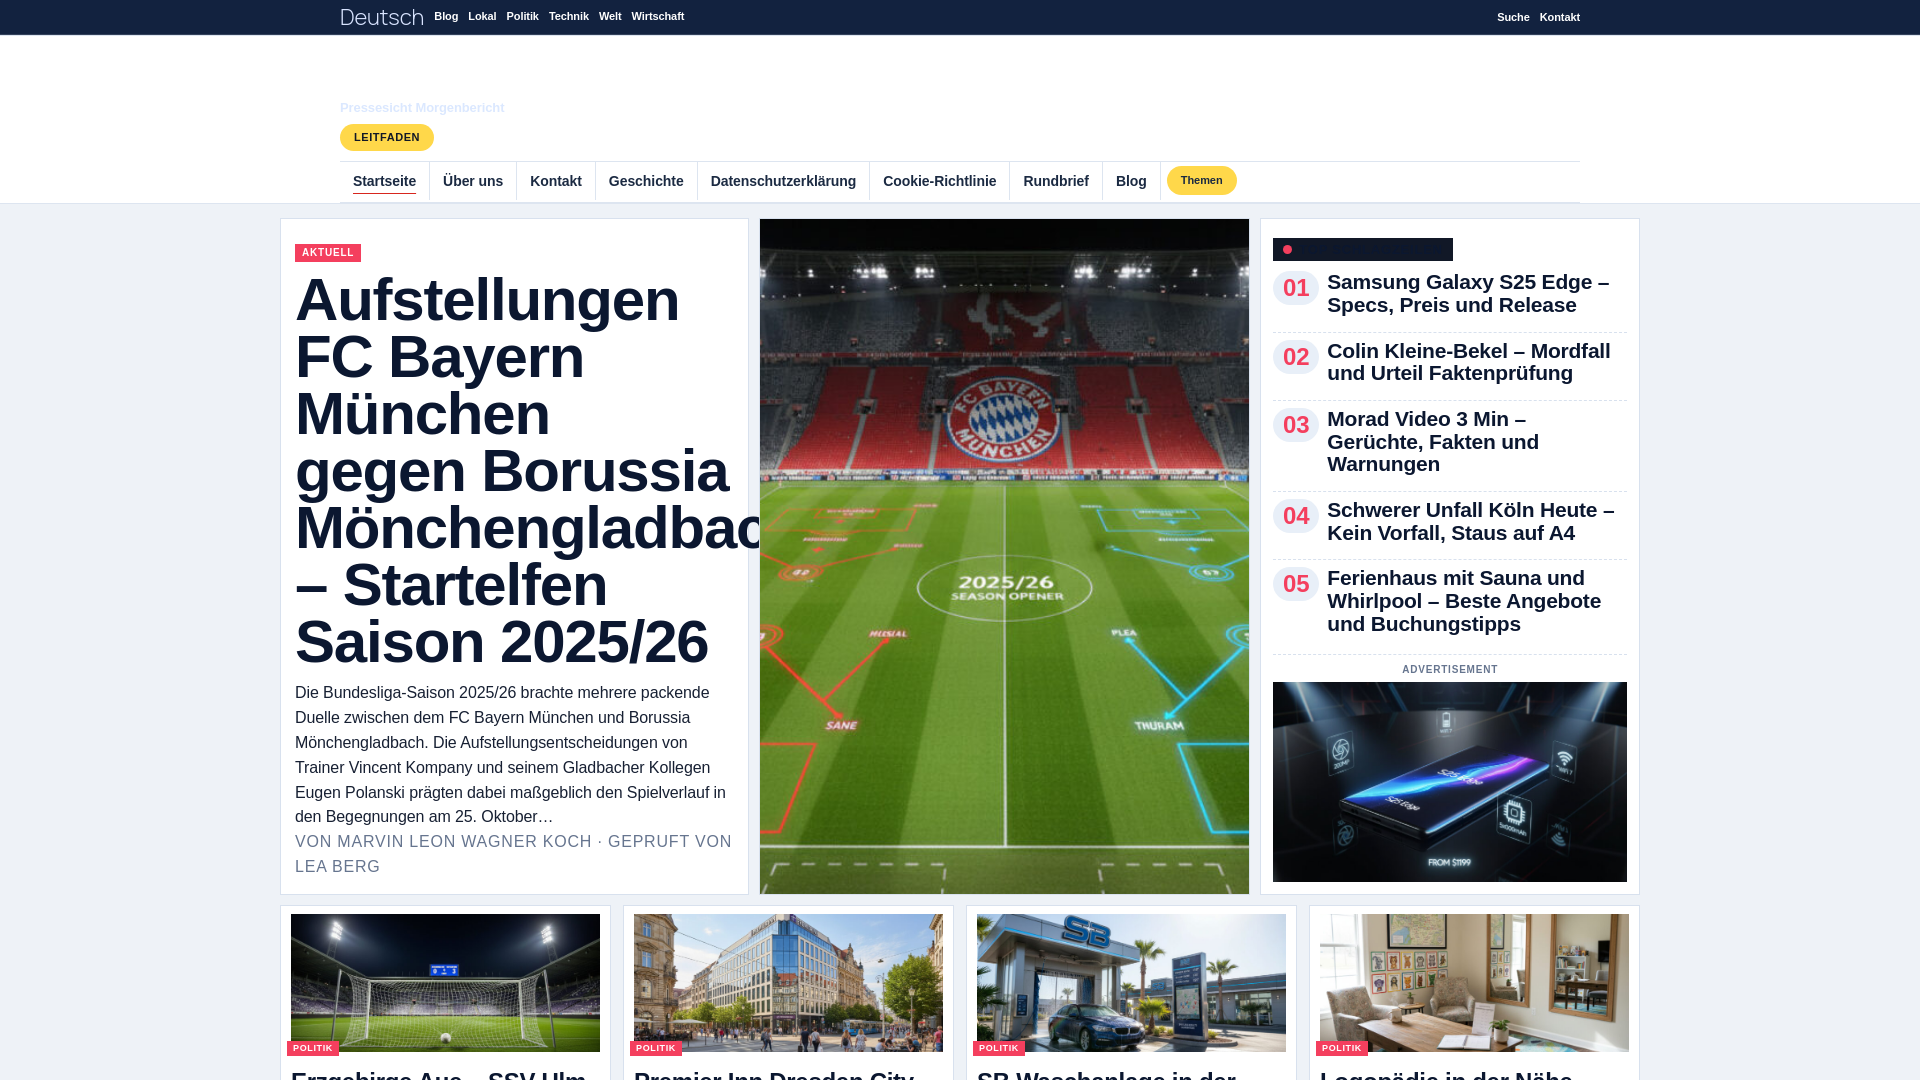1920x1080 pixels.
Task: Click the 05 ranking number badge
Action: (x=1296, y=584)
